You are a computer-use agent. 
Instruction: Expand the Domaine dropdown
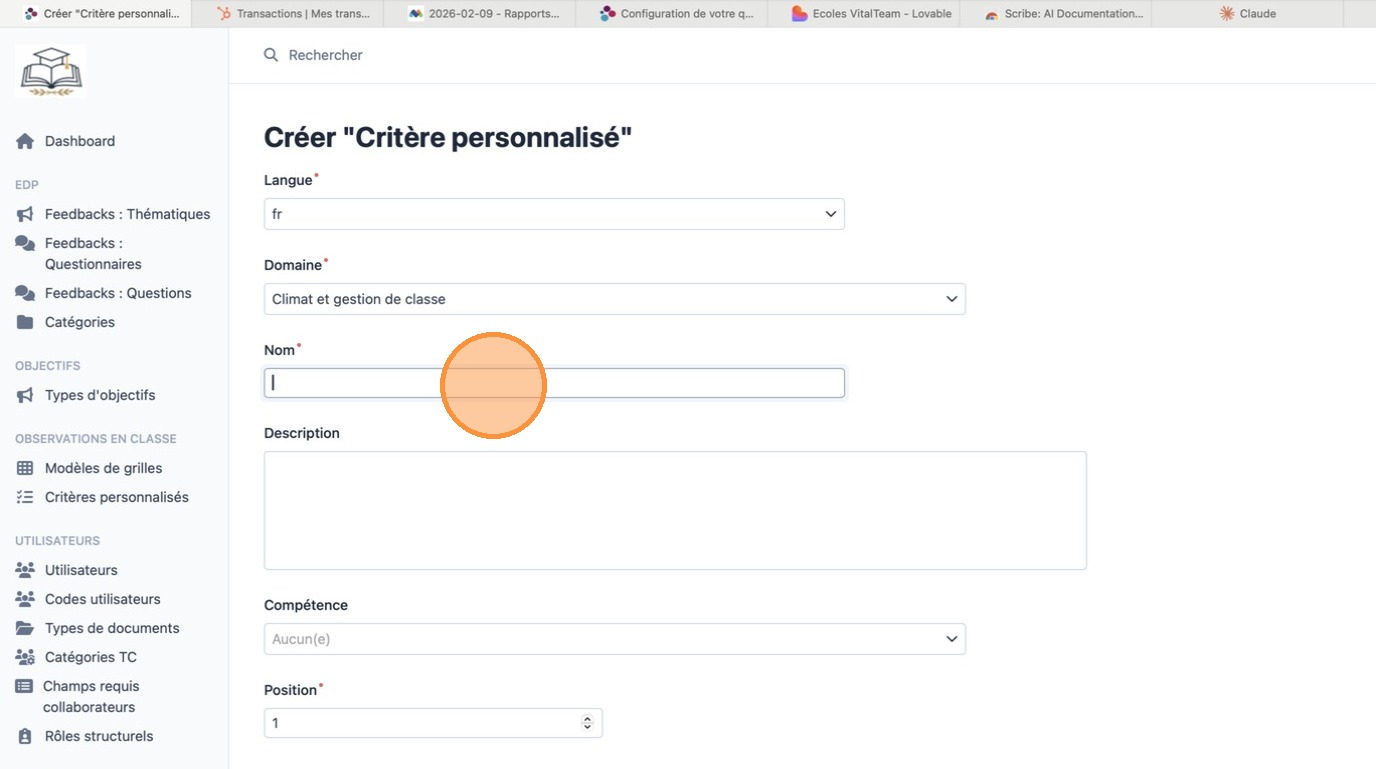click(614, 299)
